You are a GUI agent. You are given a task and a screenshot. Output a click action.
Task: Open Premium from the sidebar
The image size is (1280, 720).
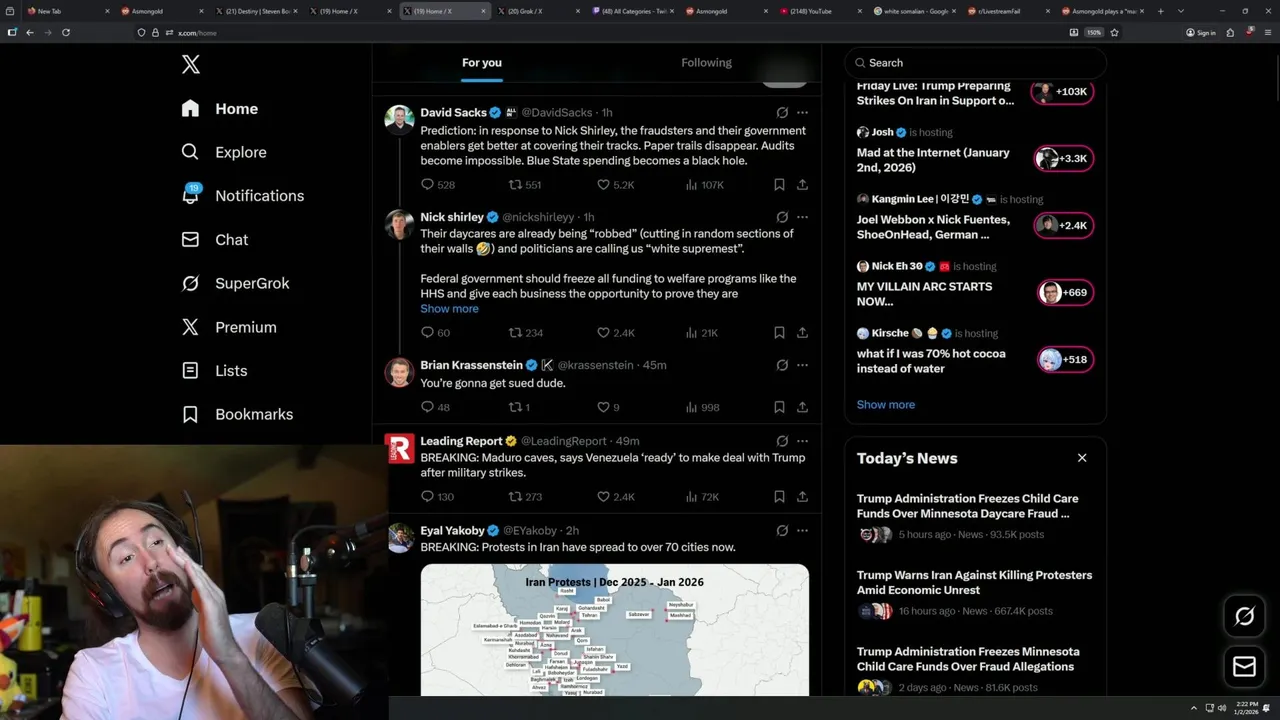tap(229, 327)
